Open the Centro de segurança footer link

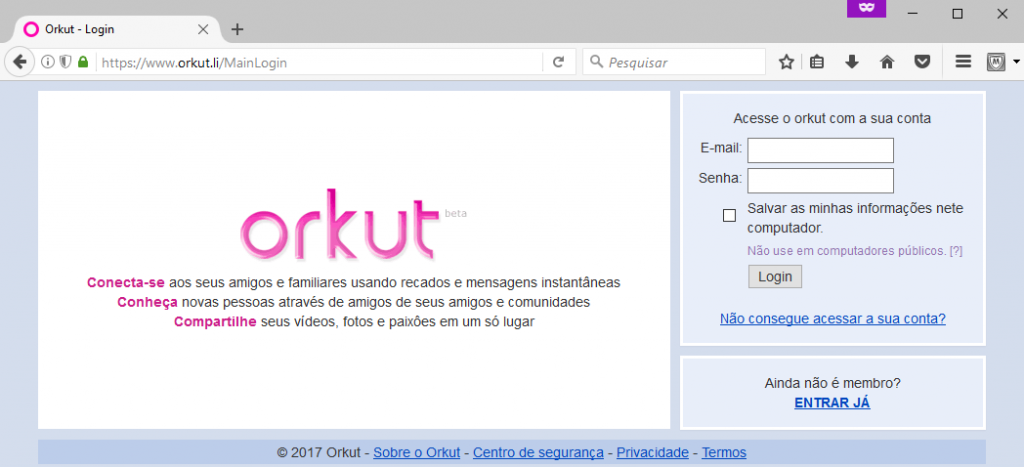538,453
